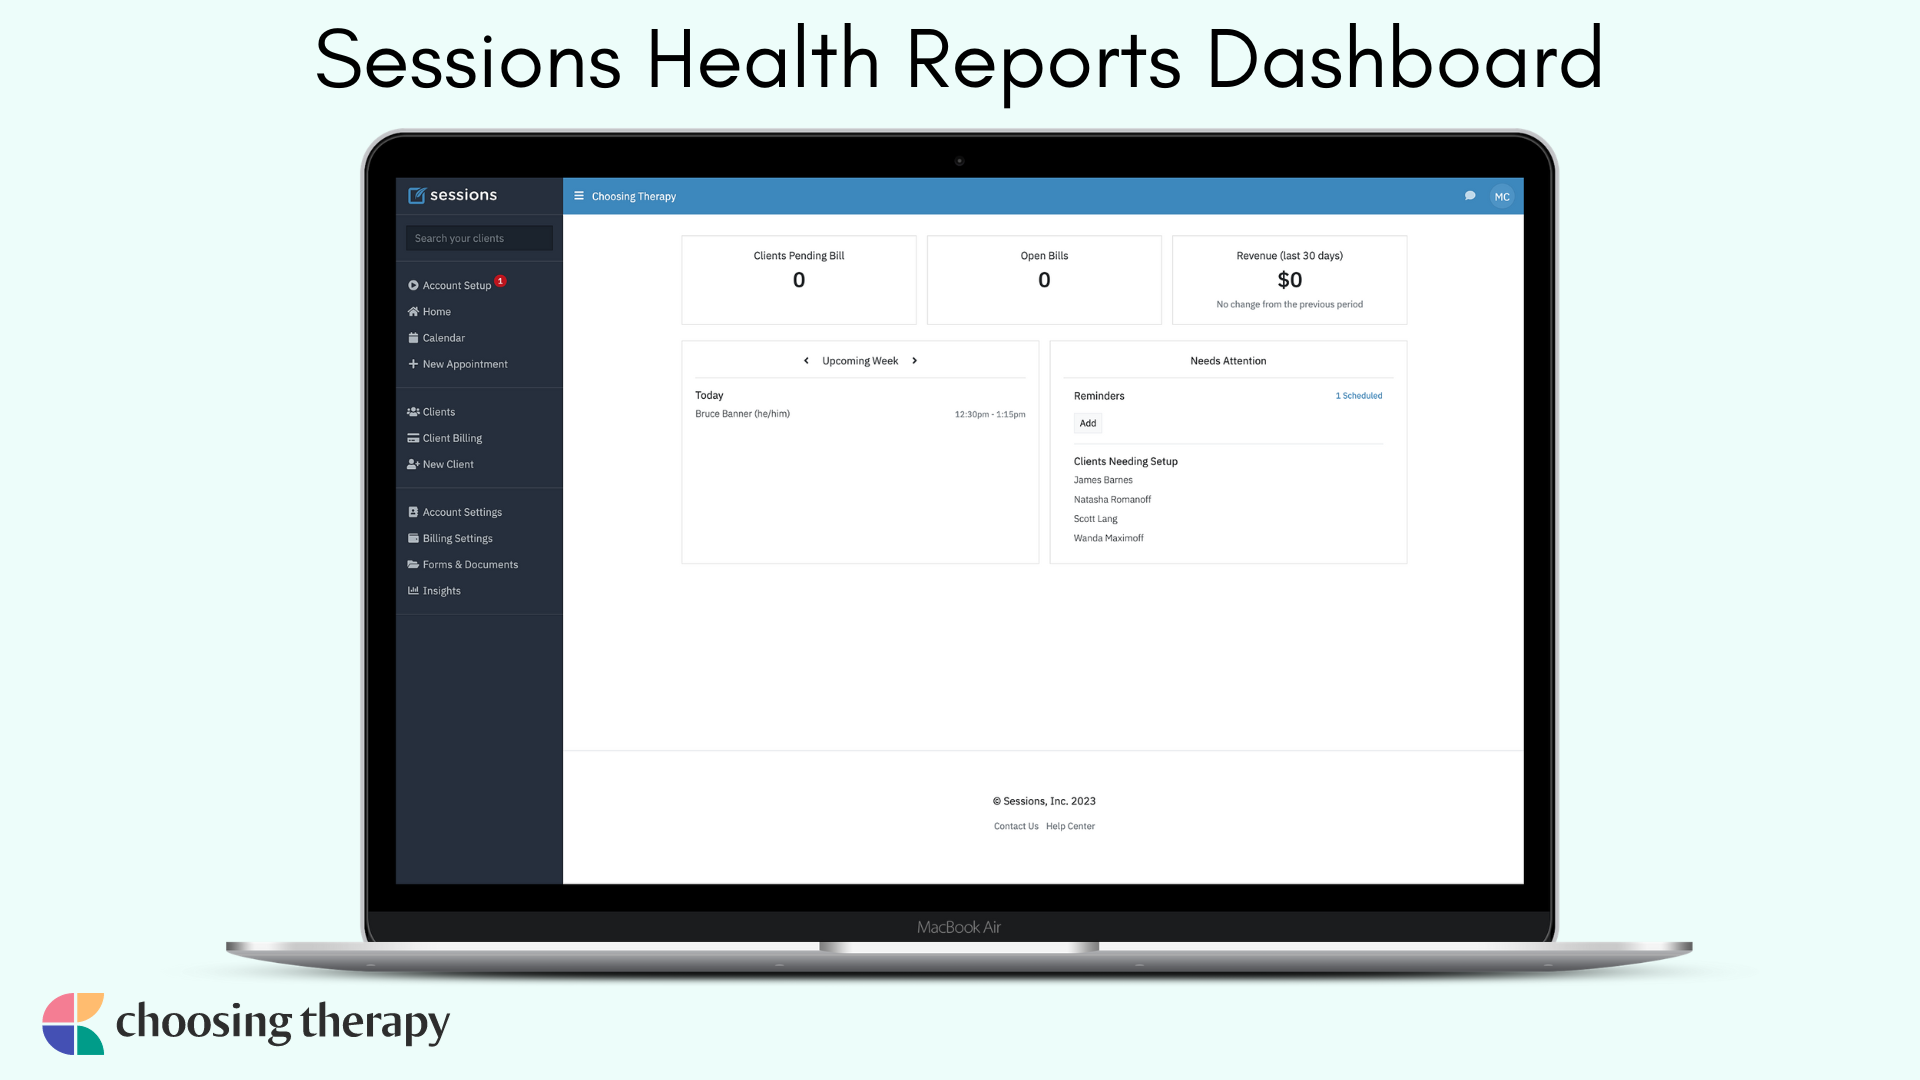Click the Choosing Therapy practice name in header
The image size is (1920, 1080).
[x=633, y=196]
